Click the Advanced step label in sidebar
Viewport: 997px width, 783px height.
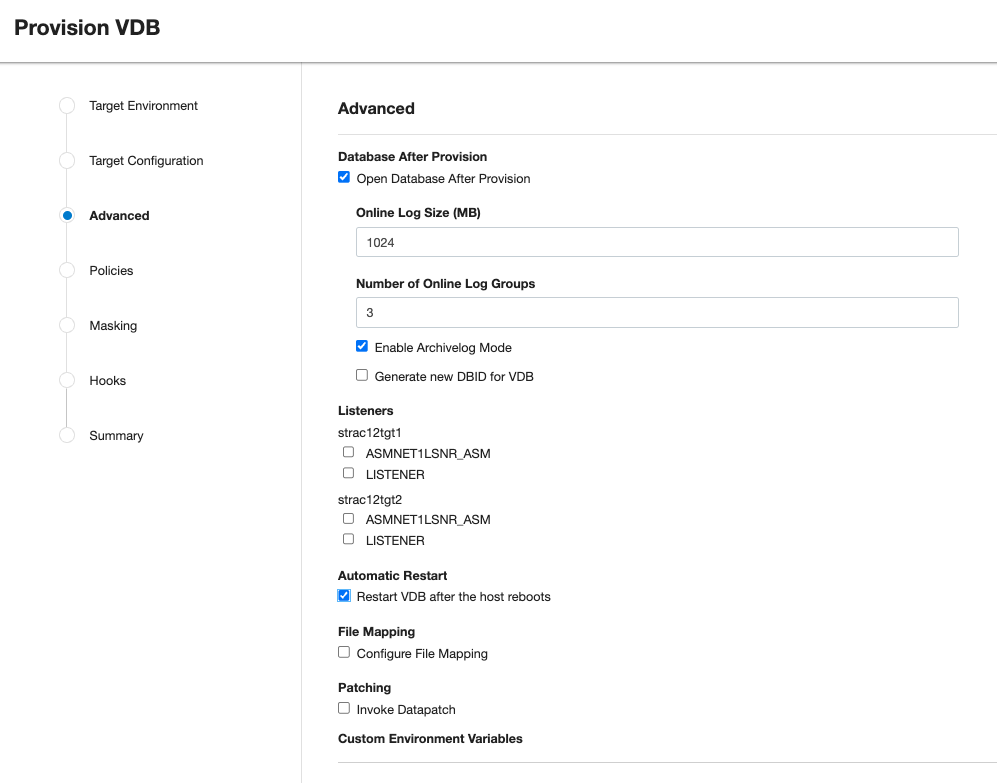pos(119,216)
